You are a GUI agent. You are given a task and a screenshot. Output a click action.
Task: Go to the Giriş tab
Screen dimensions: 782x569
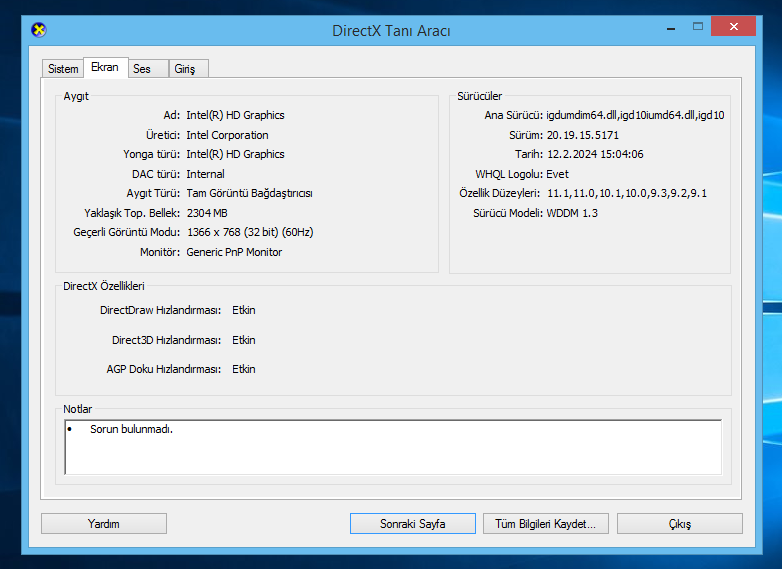coord(189,69)
